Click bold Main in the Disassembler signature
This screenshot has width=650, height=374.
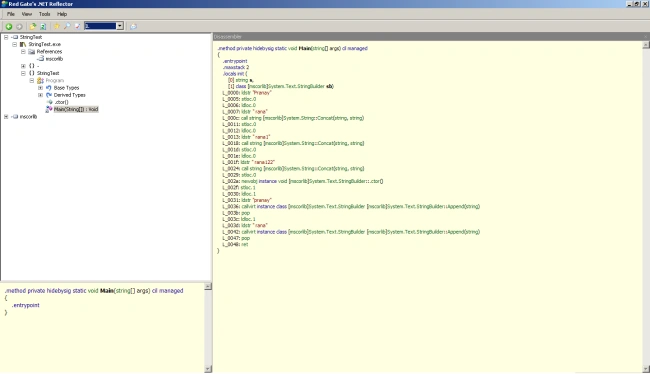point(305,49)
